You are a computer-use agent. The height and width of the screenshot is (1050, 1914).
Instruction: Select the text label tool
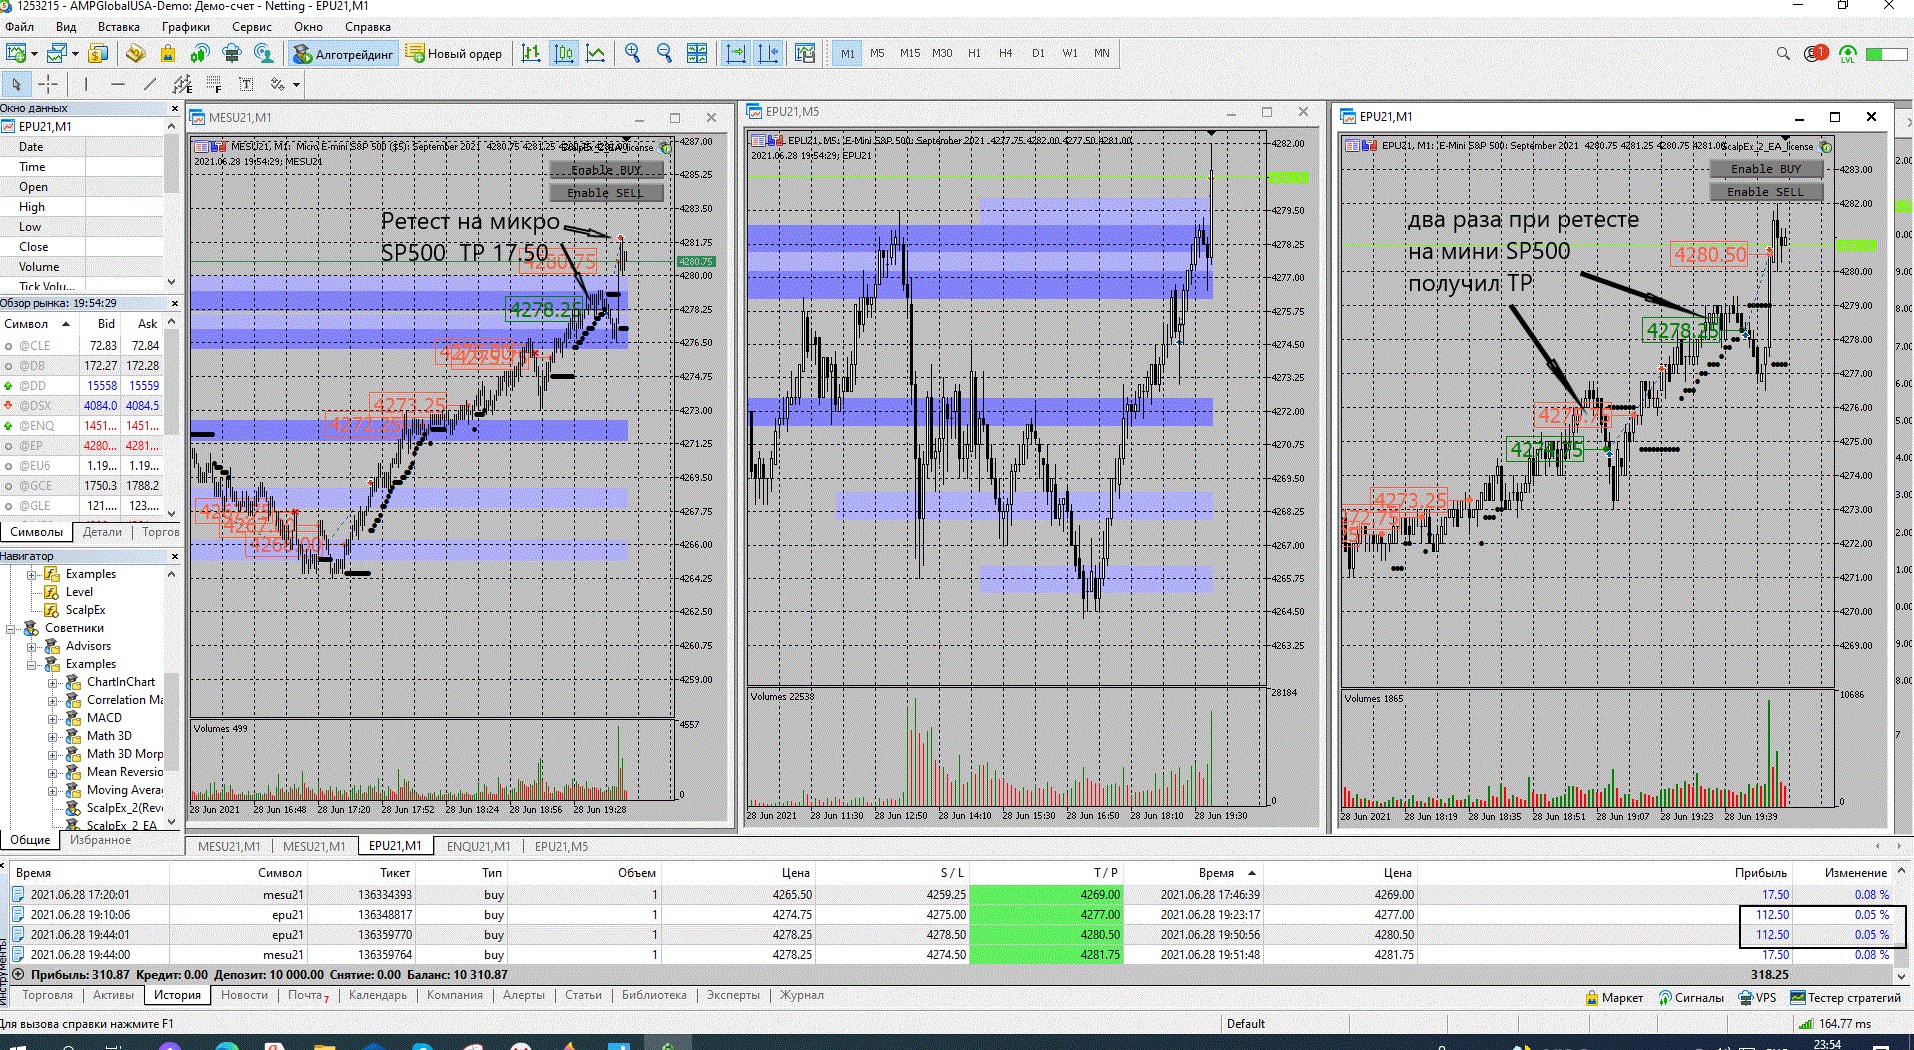tap(246, 84)
